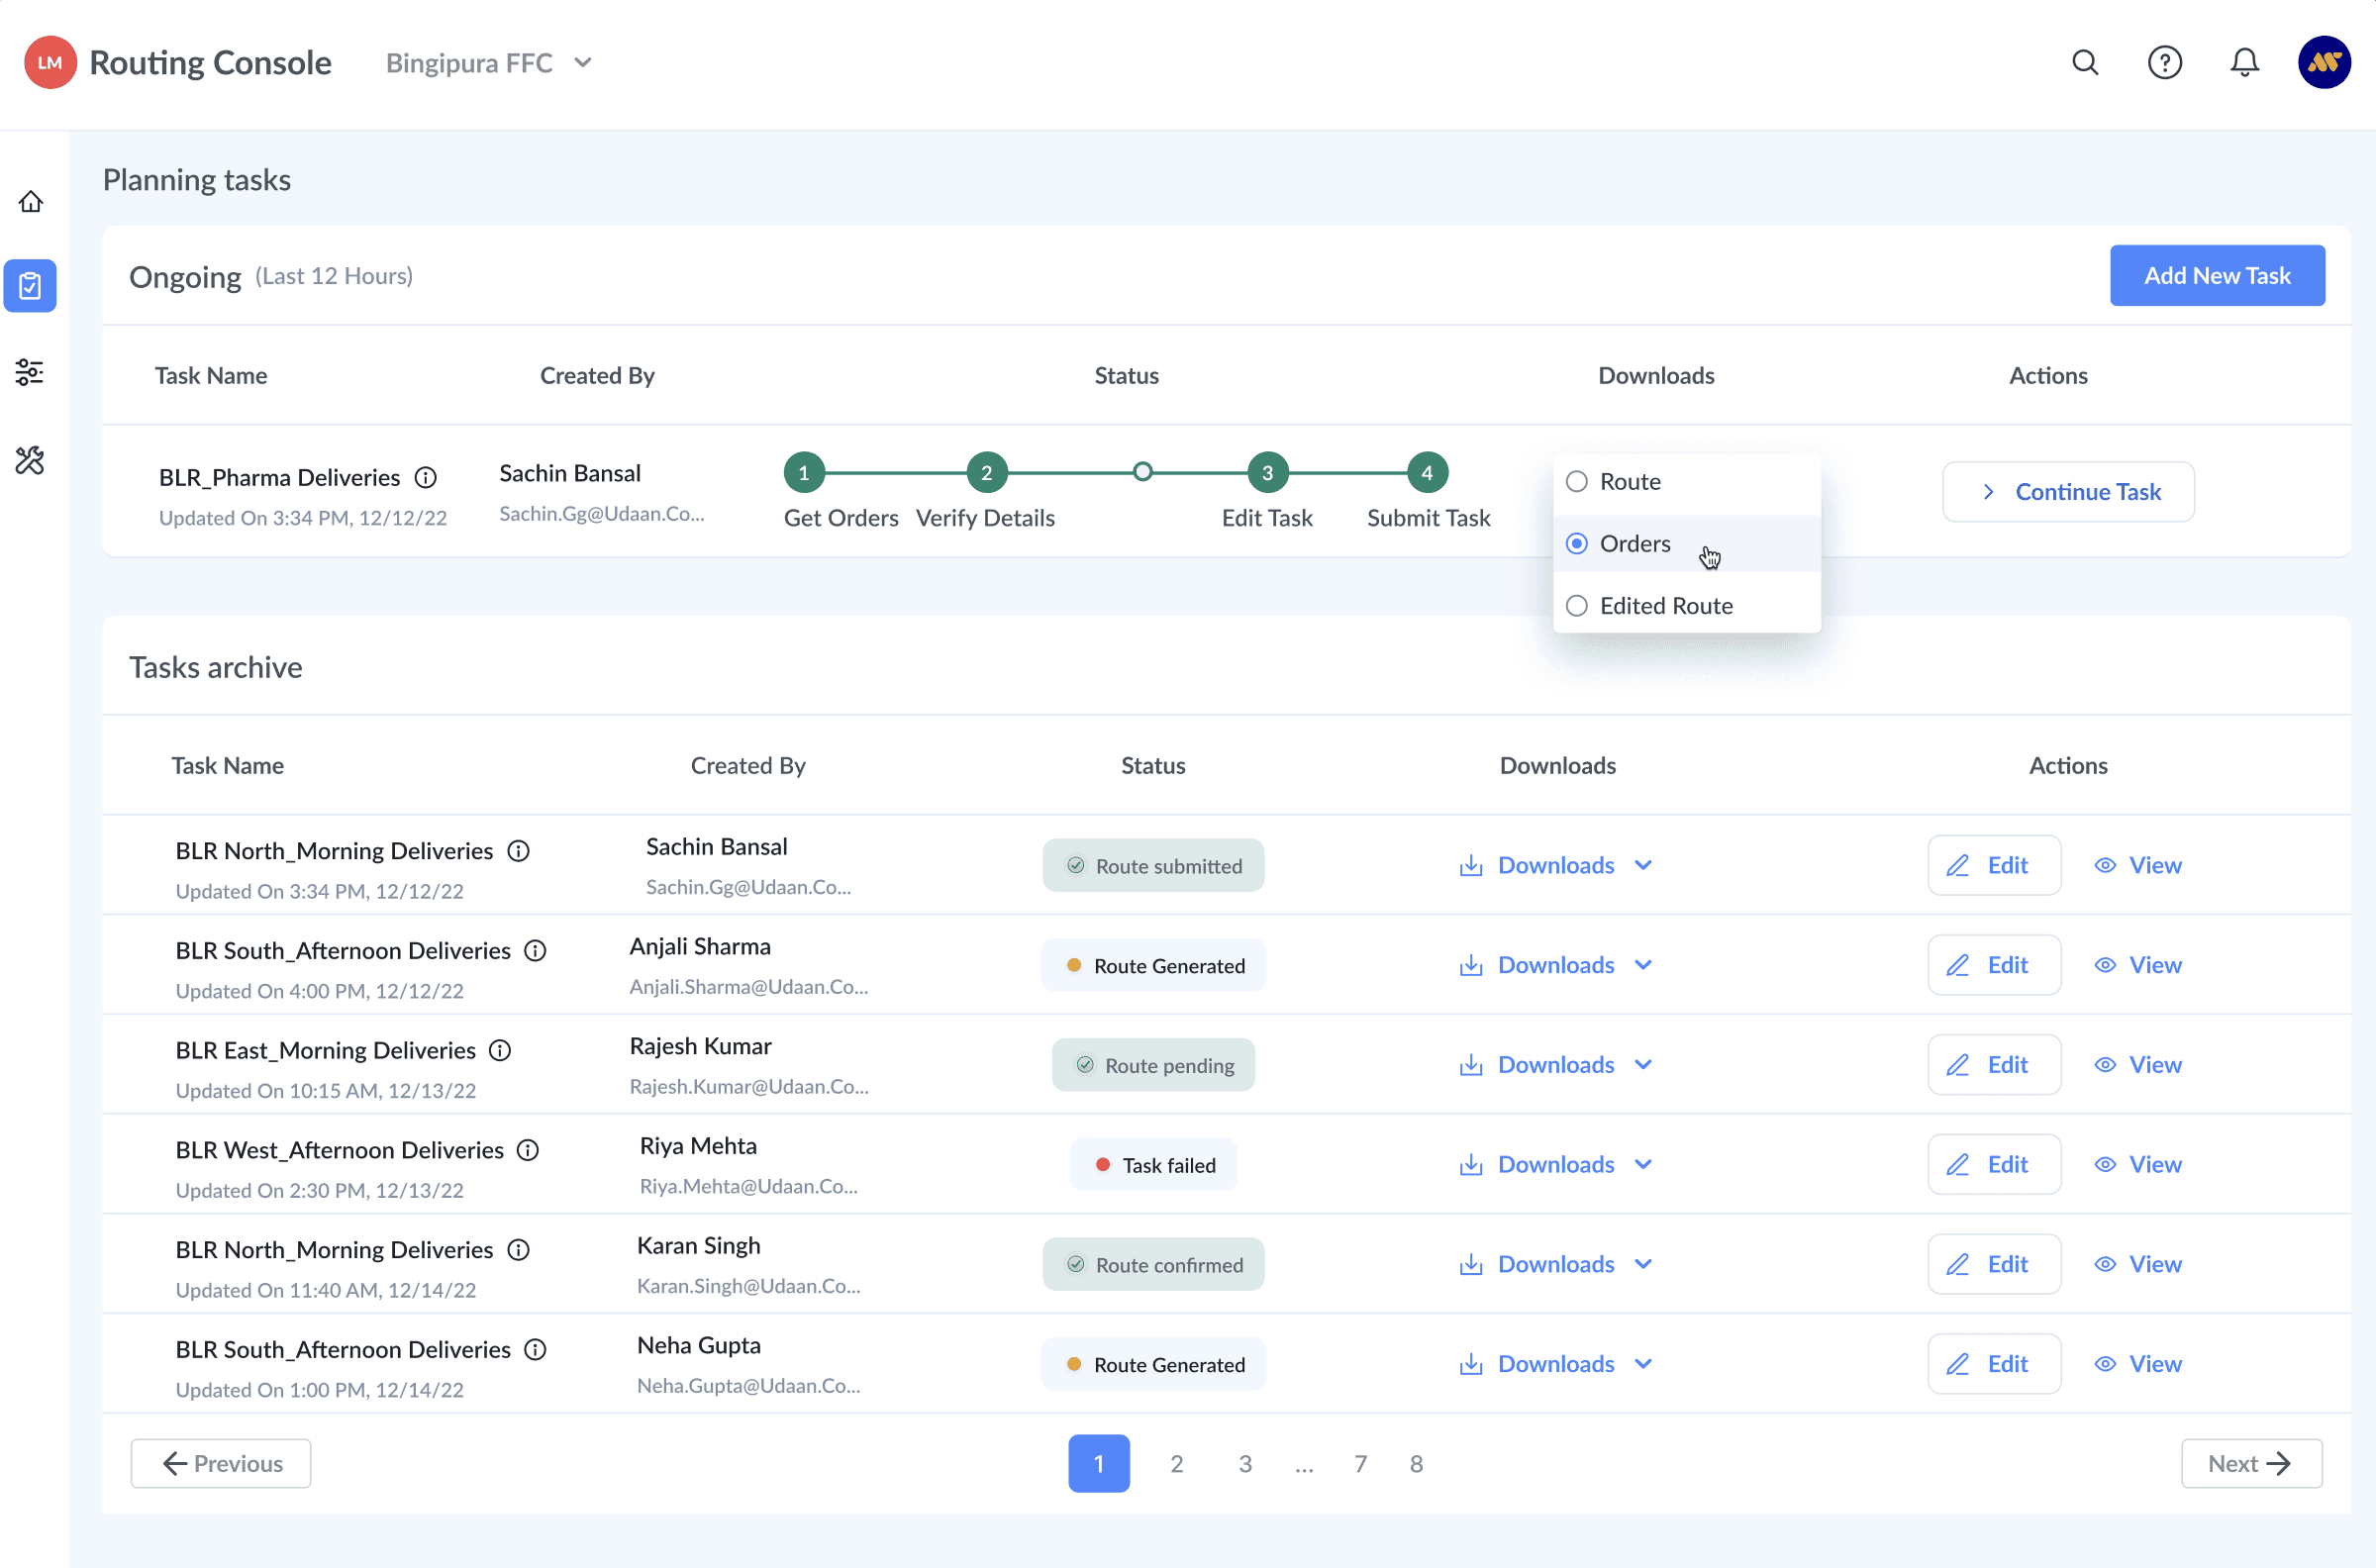2376x1568 pixels.
Task: Click info icon beside BLR_Pharma Deliveries
Action: tap(426, 478)
